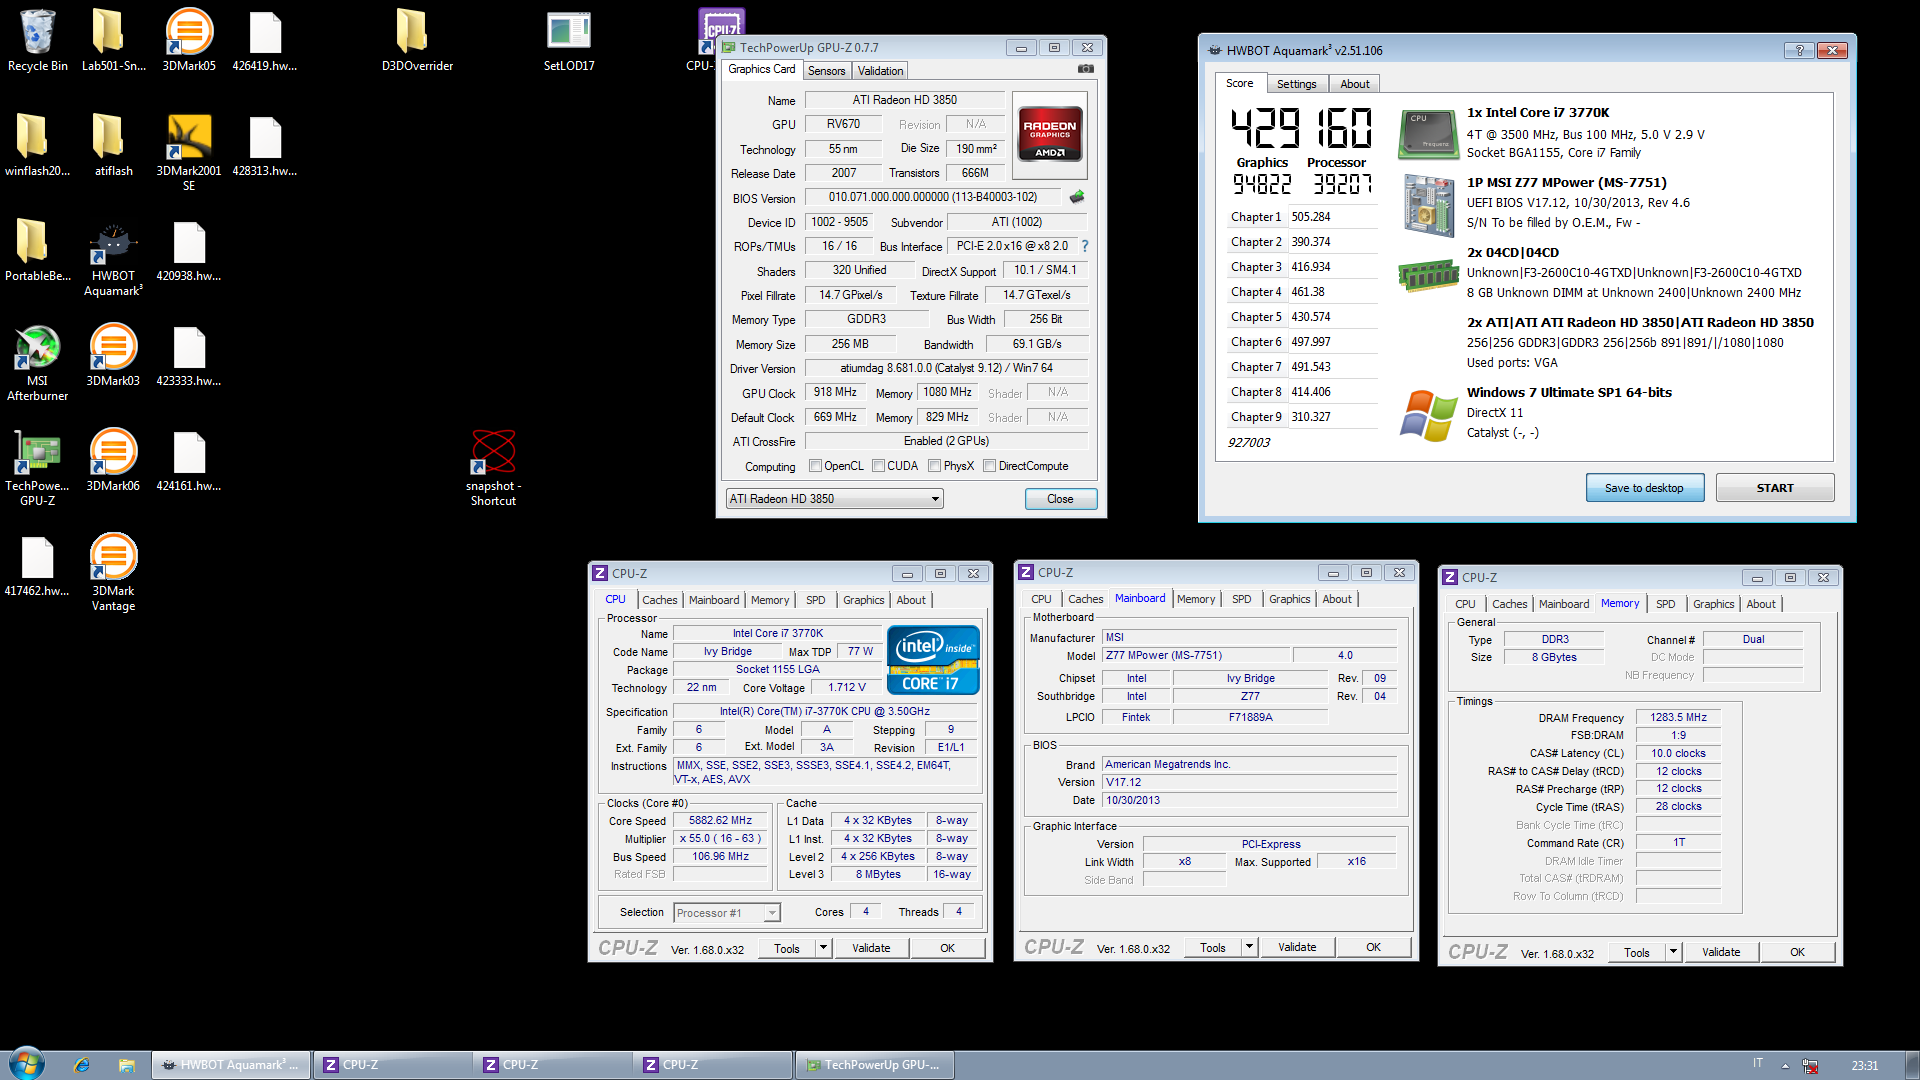Expand the Tools arrow in the Mainboard CPU-Z window
Viewport: 1920px width, 1080px height.
point(1250,947)
